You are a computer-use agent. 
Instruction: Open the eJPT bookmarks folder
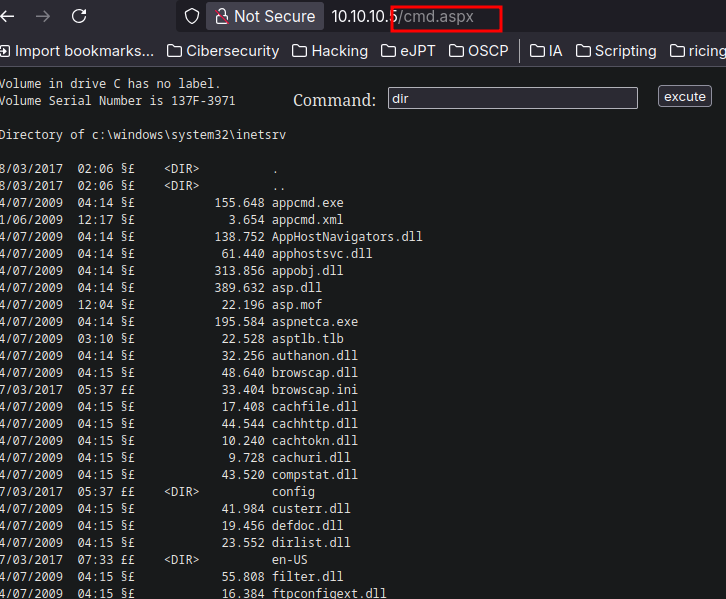408,51
